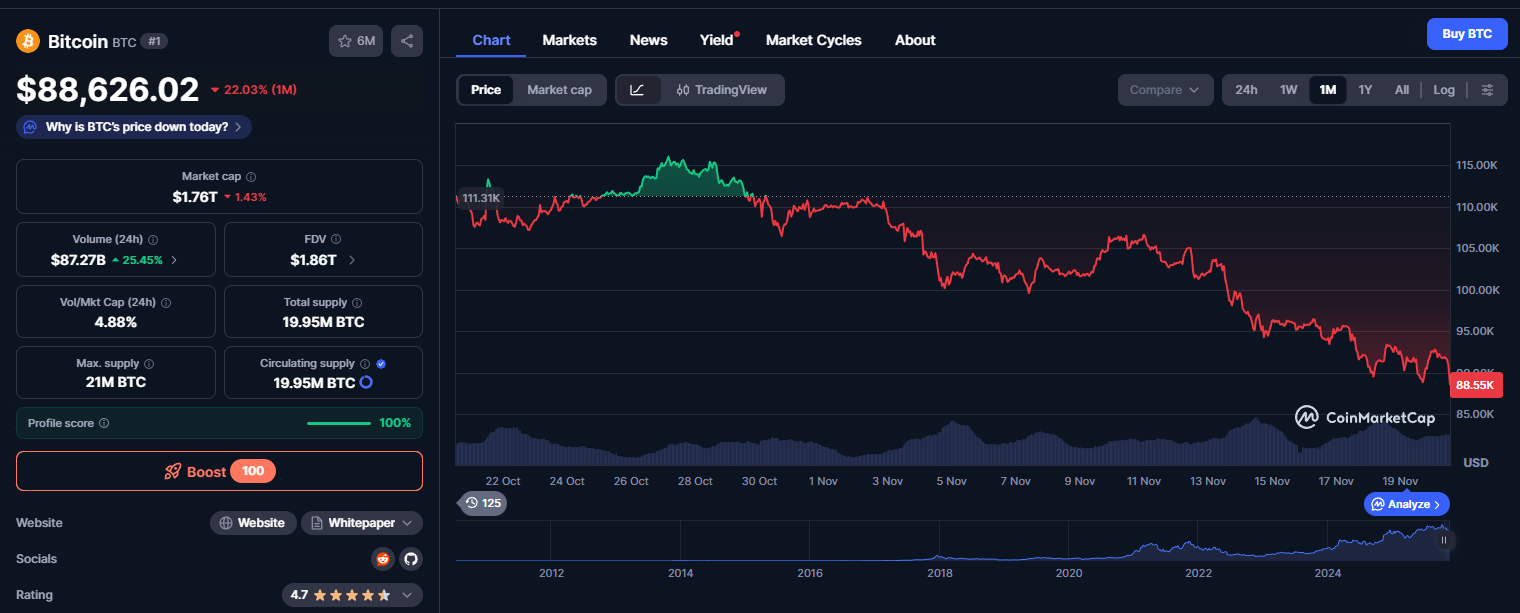Open the Market Cycles tab
The width and height of the screenshot is (1520, 613).
[813, 40]
